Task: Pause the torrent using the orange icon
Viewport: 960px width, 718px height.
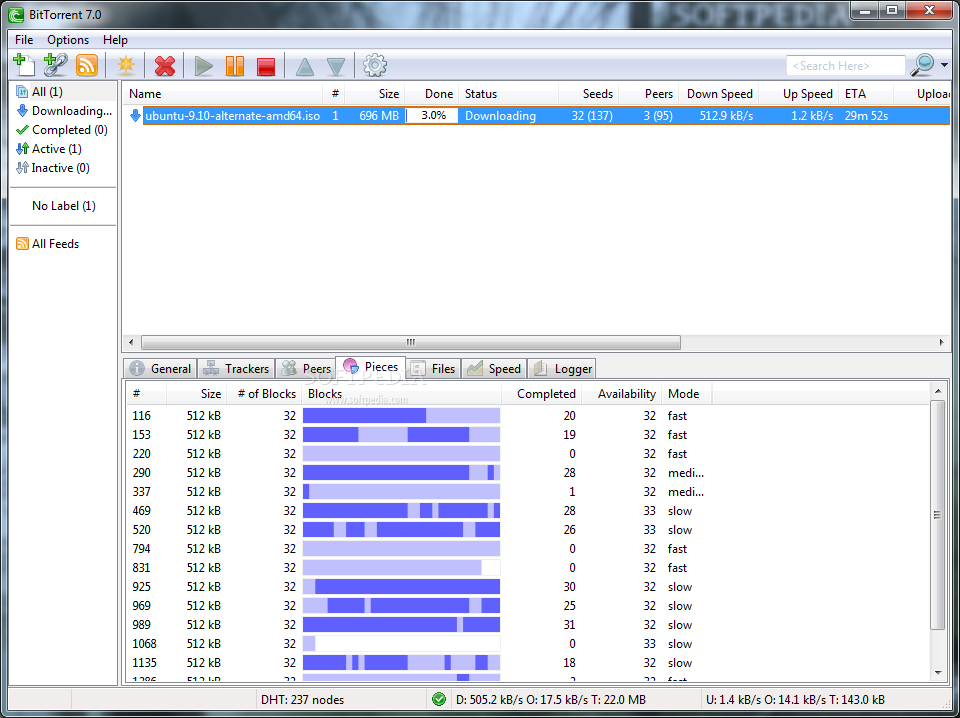Action: point(234,66)
